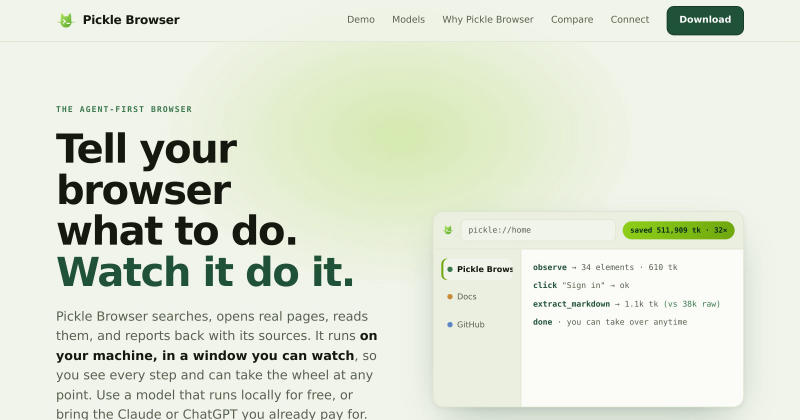Select the click "Sign in" log line
The width and height of the screenshot is (800, 420).
581,285
